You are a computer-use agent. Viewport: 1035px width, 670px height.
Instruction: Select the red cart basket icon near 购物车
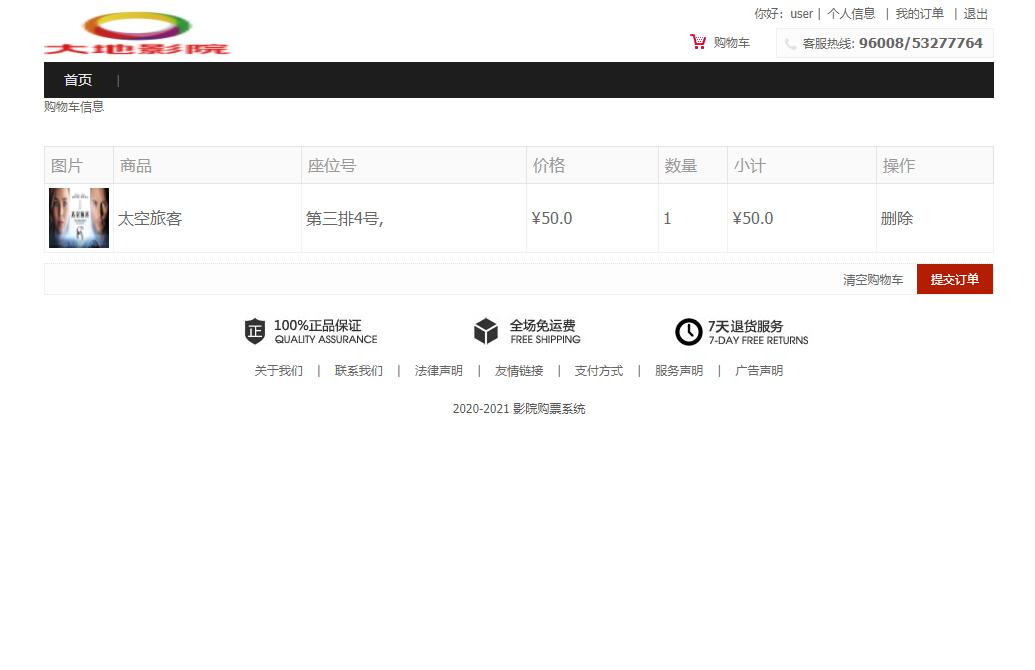[x=698, y=42]
